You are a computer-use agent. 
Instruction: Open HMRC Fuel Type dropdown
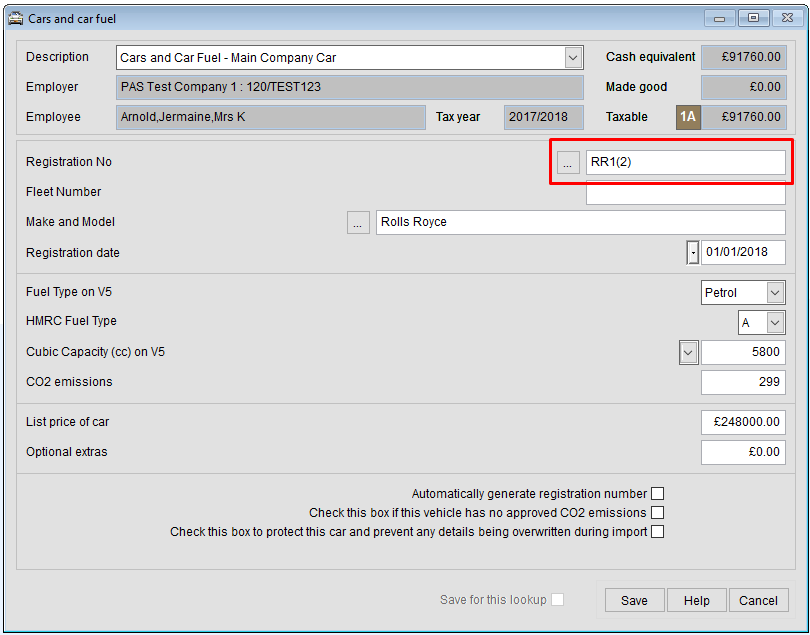tap(775, 323)
